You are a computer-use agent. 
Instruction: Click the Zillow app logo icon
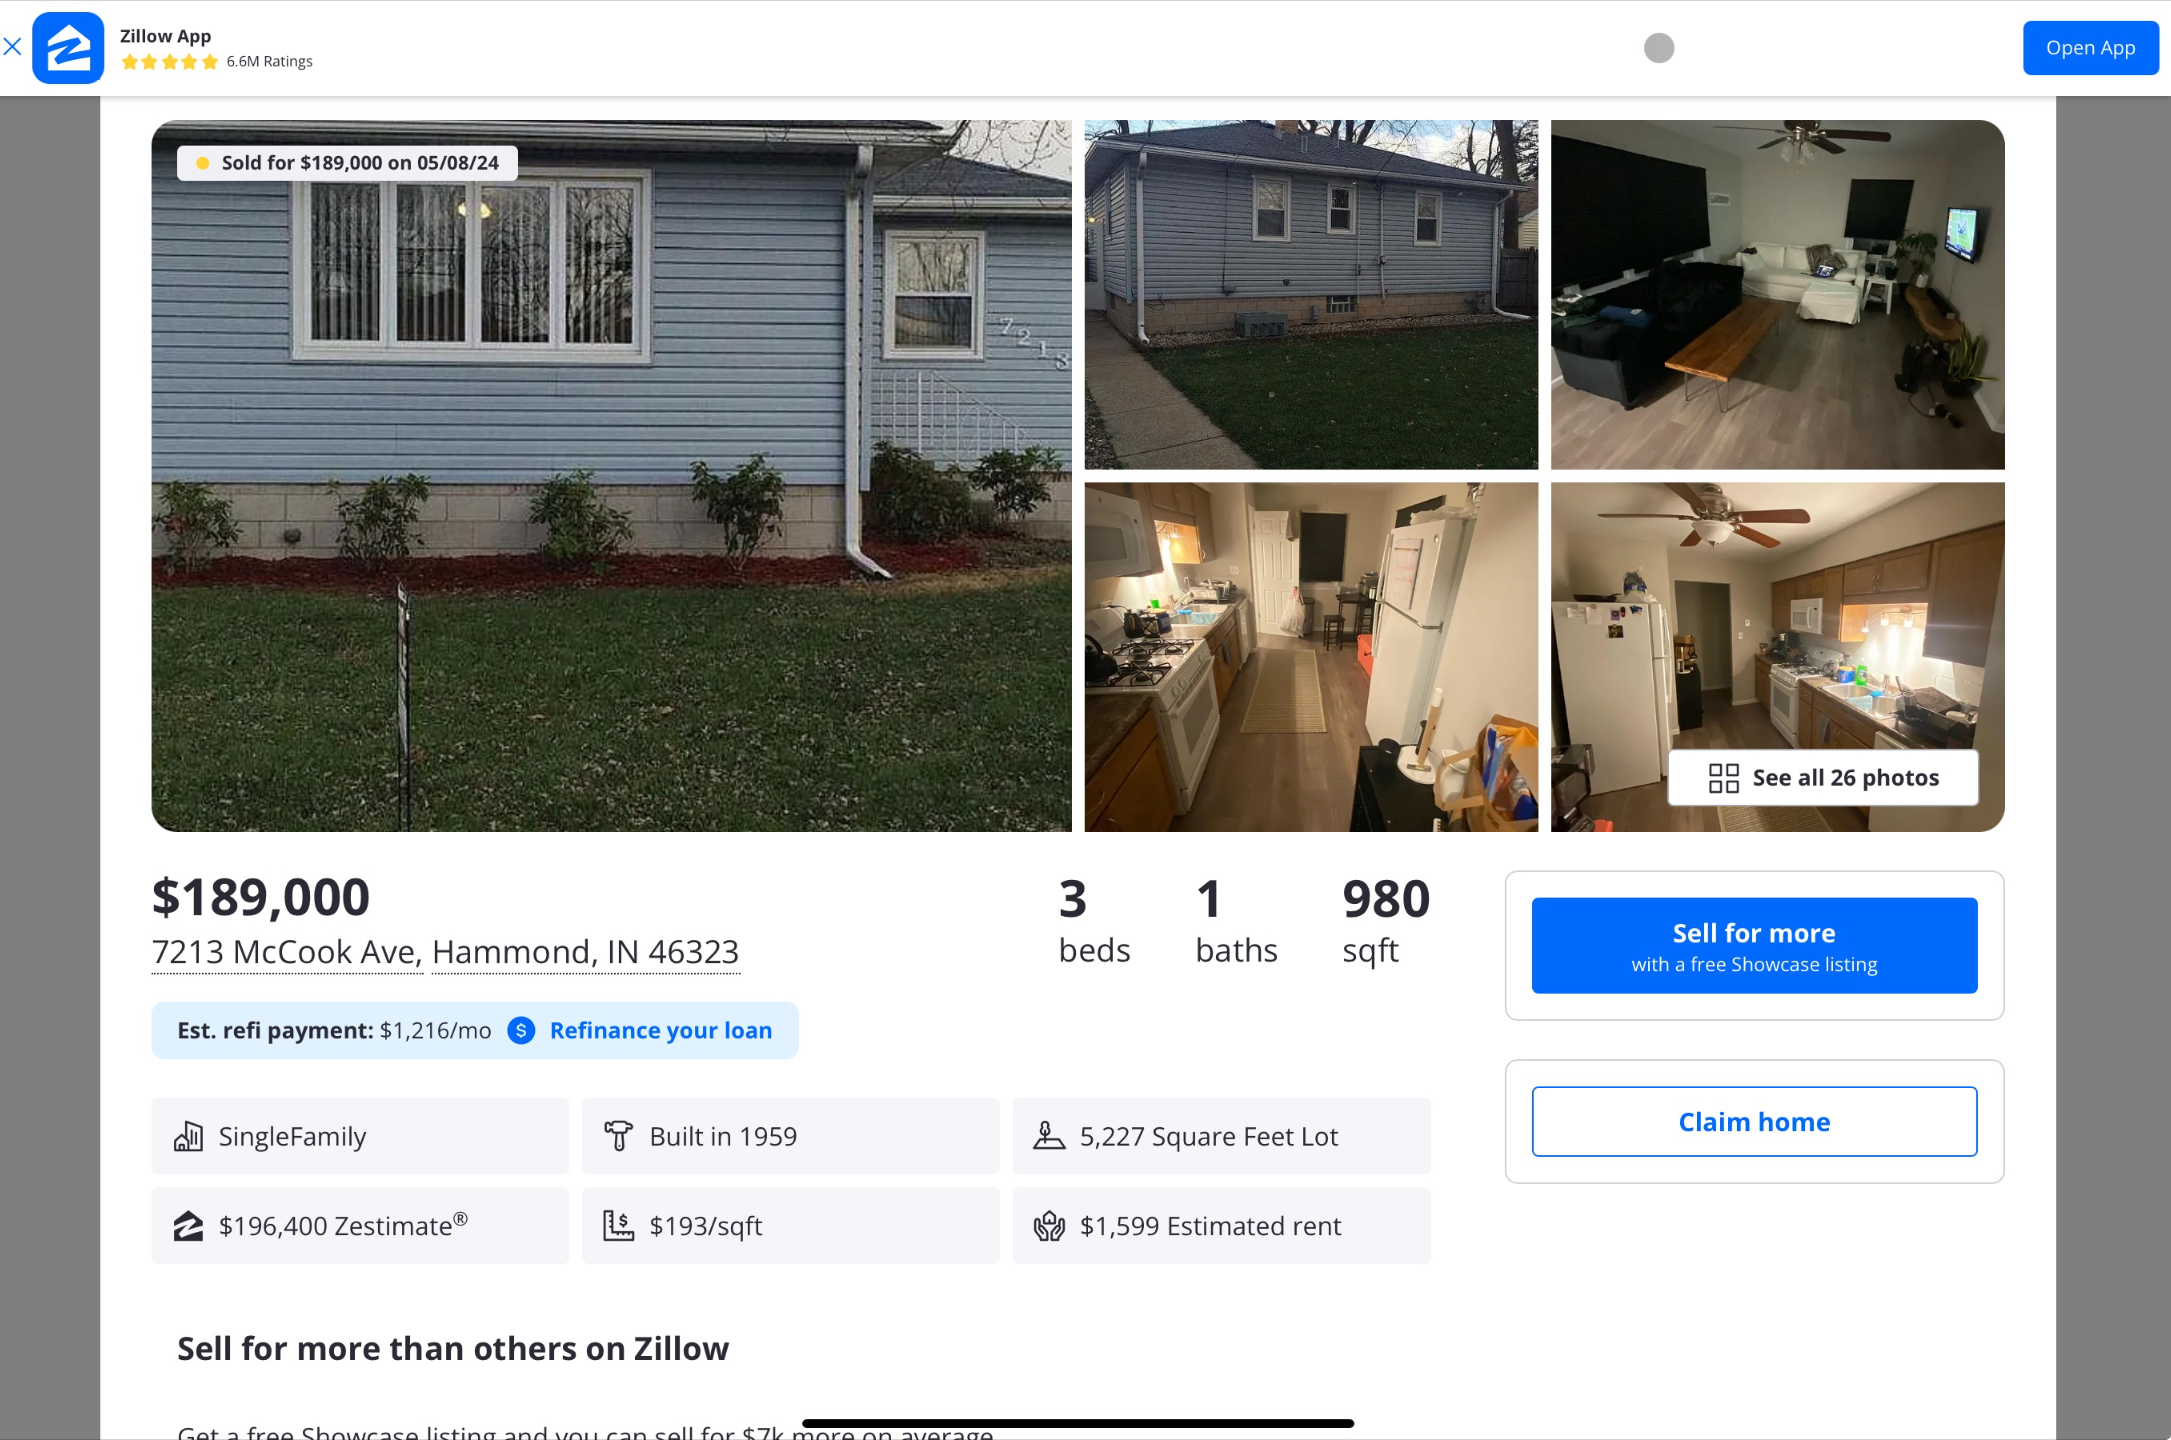(68, 48)
